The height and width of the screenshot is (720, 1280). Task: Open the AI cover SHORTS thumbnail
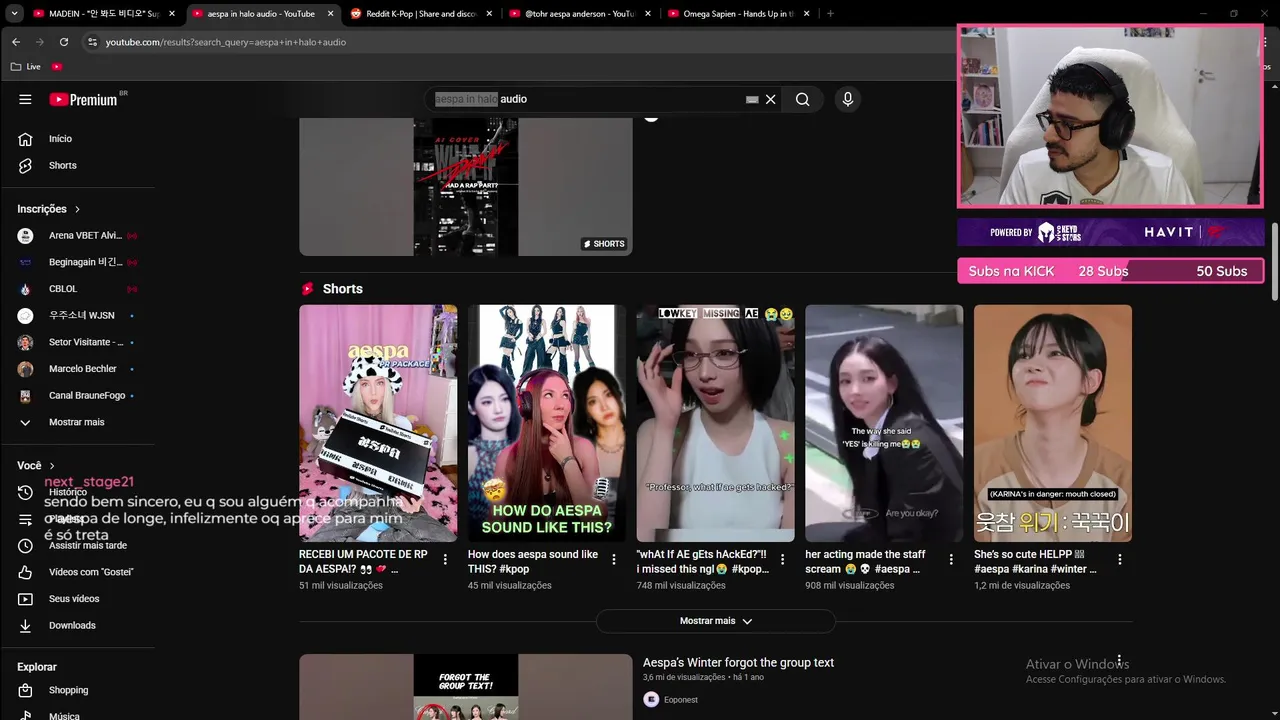coord(466,186)
